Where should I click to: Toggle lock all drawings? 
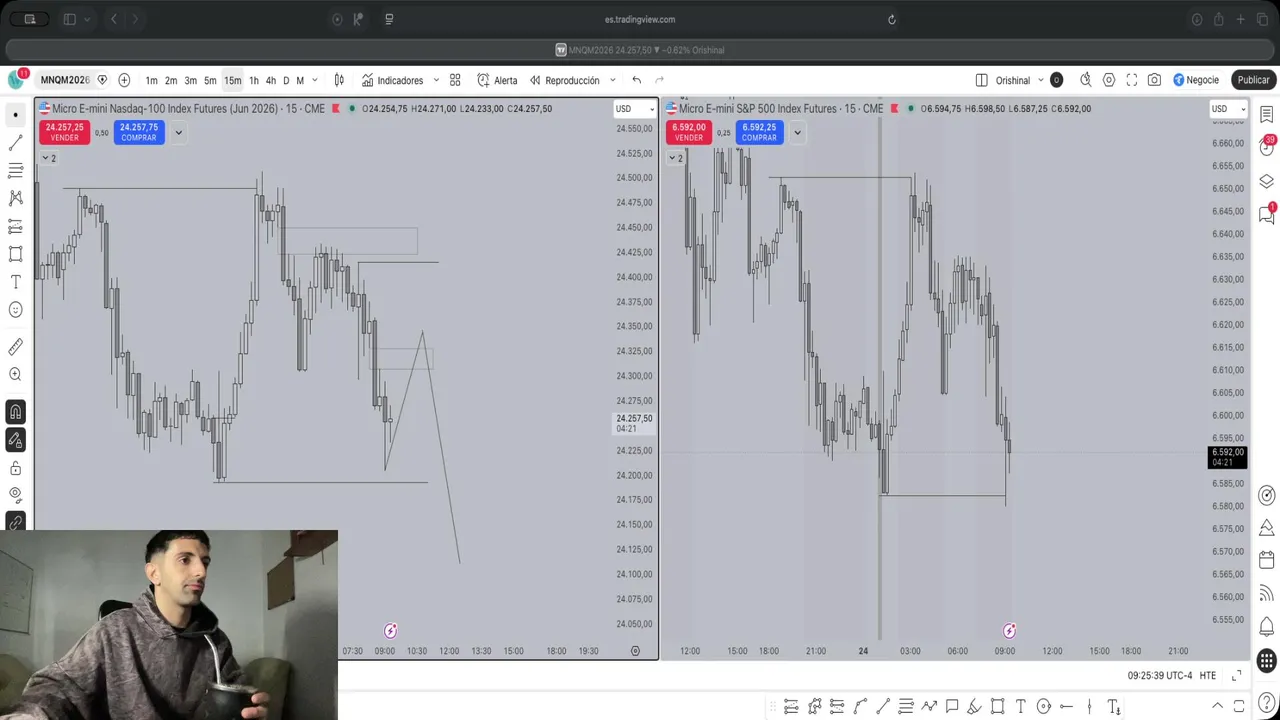[15, 468]
